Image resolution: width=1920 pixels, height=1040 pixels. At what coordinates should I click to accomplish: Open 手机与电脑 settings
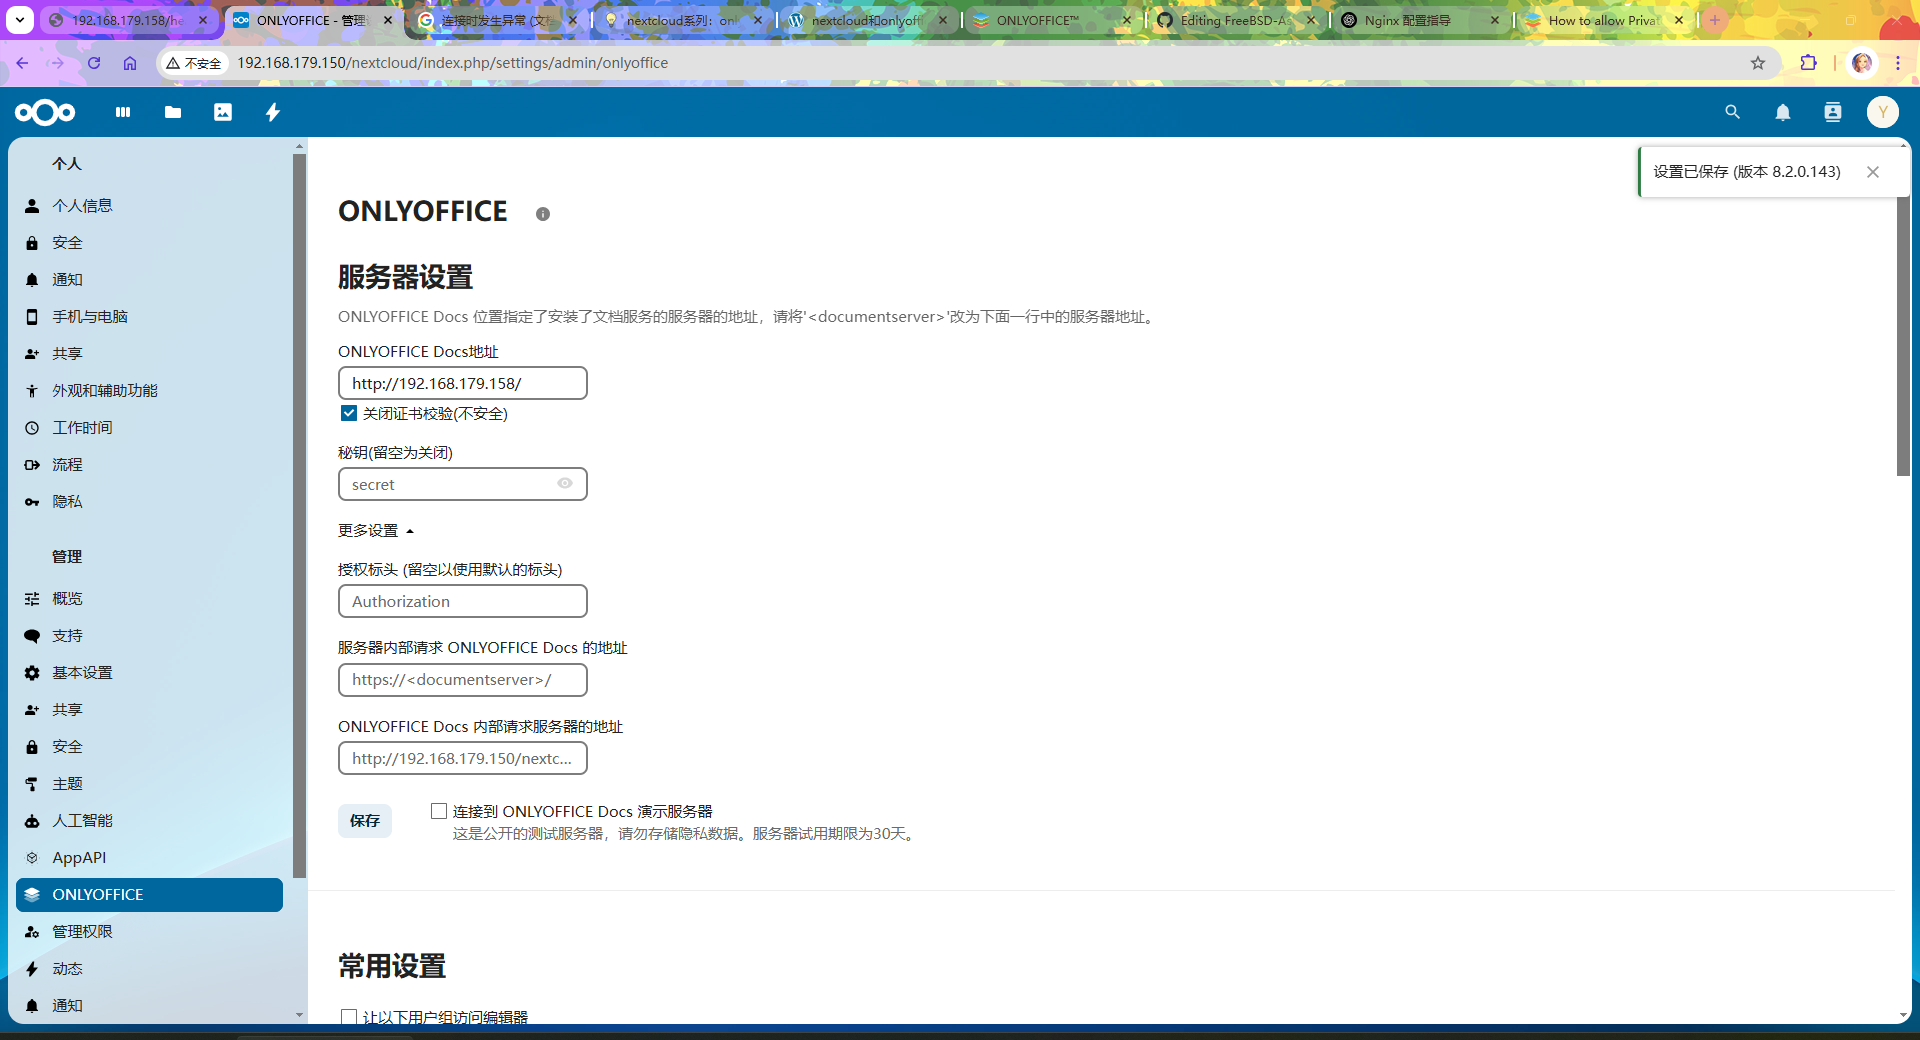(149, 317)
